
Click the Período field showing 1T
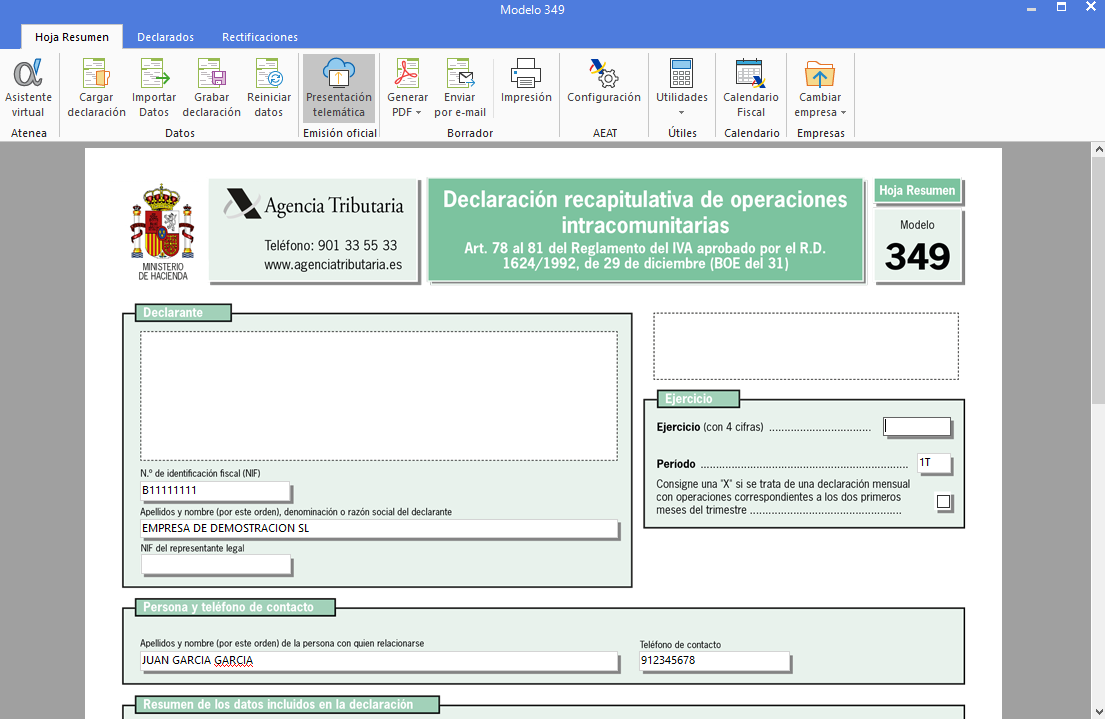(934, 462)
